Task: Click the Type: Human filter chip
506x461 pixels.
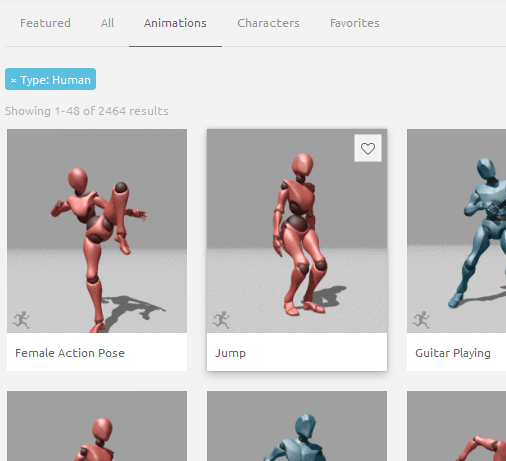Action: (50, 79)
